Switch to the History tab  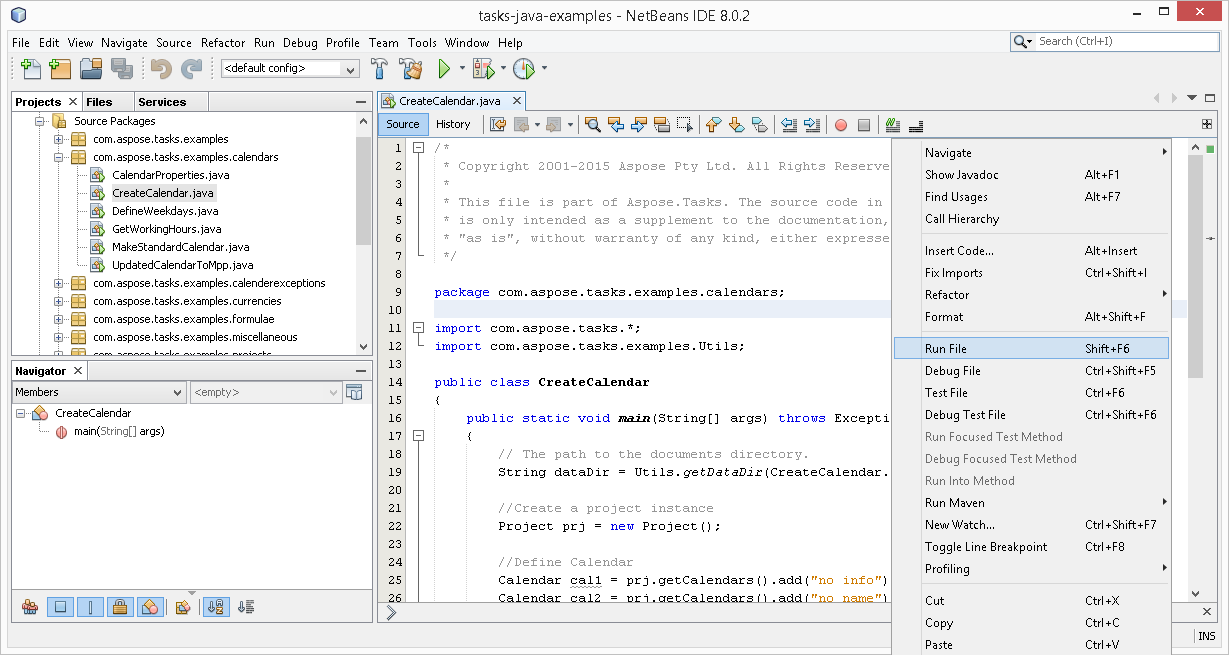tap(455, 124)
